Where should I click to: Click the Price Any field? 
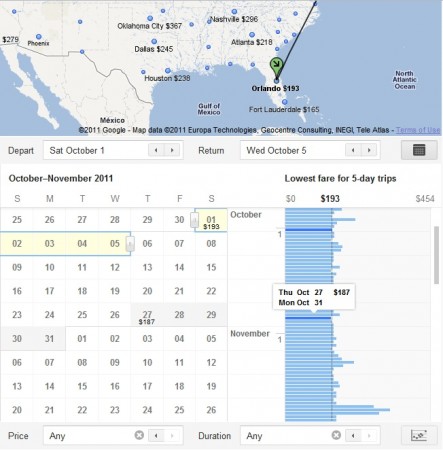click(x=113, y=435)
